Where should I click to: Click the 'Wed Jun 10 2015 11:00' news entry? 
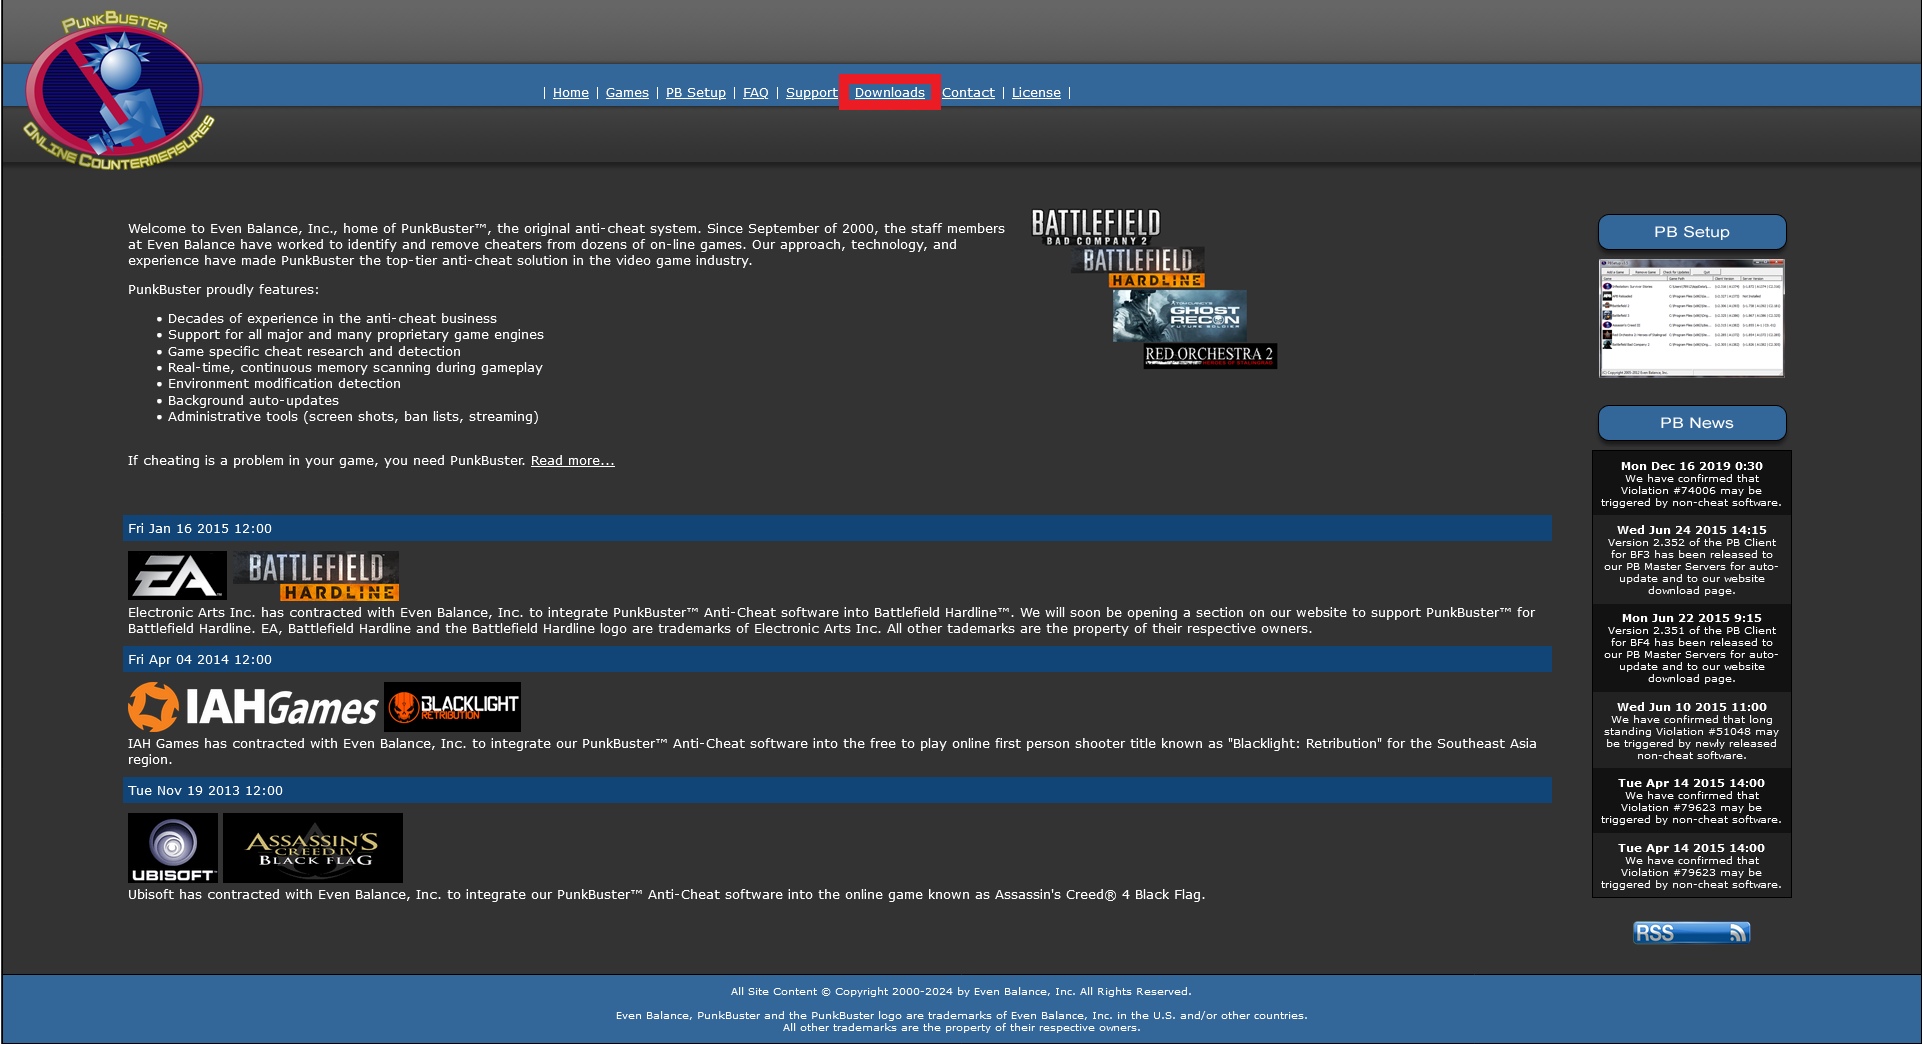[x=1692, y=731]
